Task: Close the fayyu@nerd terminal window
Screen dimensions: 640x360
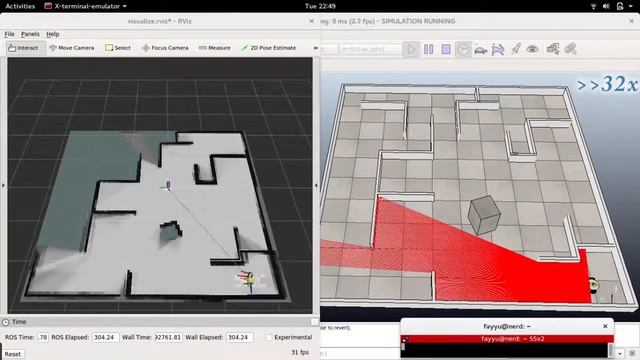Action: coord(605,326)
